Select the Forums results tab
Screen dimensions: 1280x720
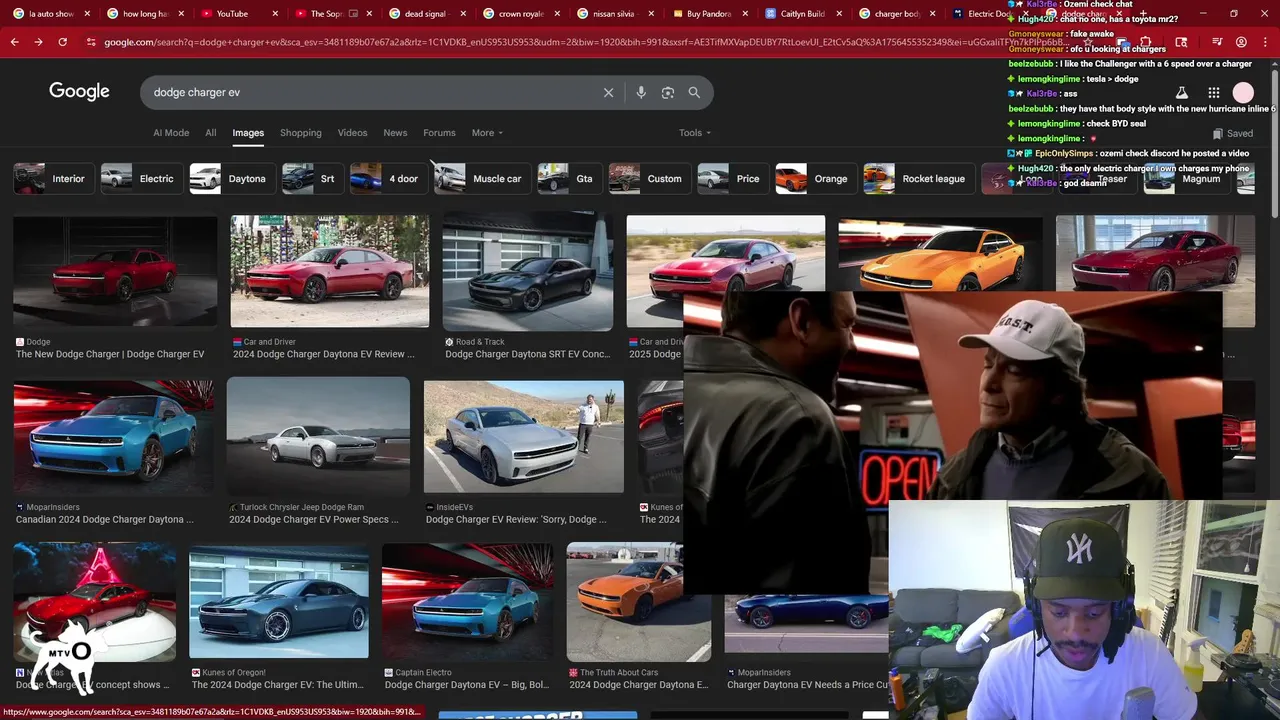point(439,133)
